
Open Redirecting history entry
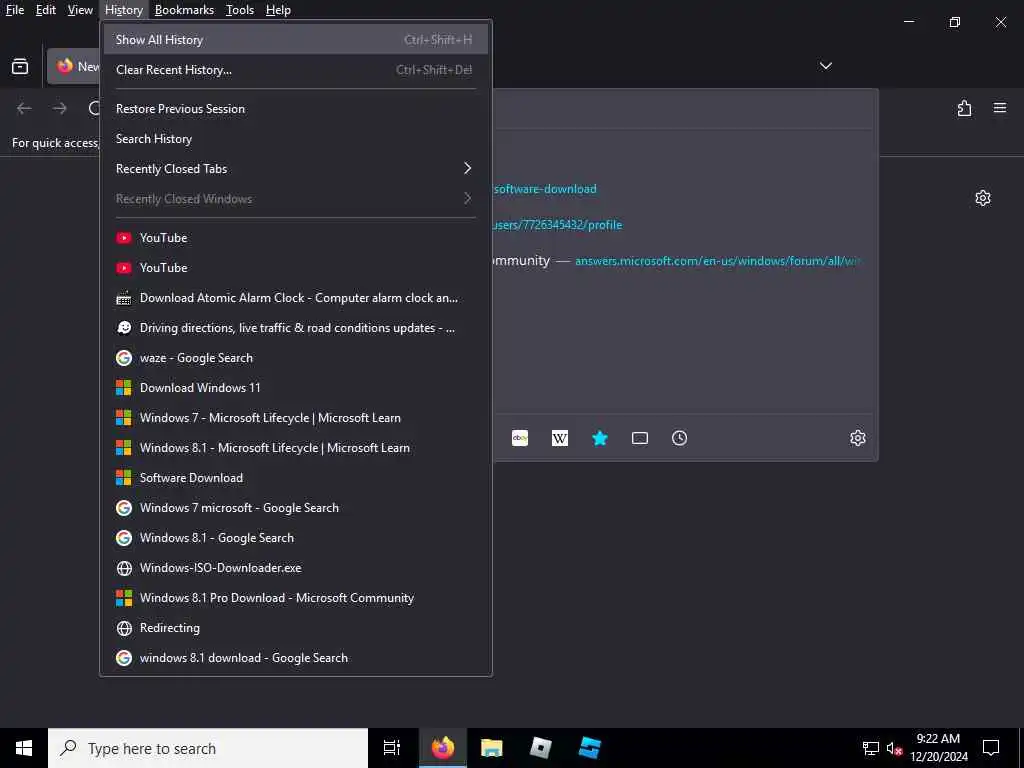point(295,629)
